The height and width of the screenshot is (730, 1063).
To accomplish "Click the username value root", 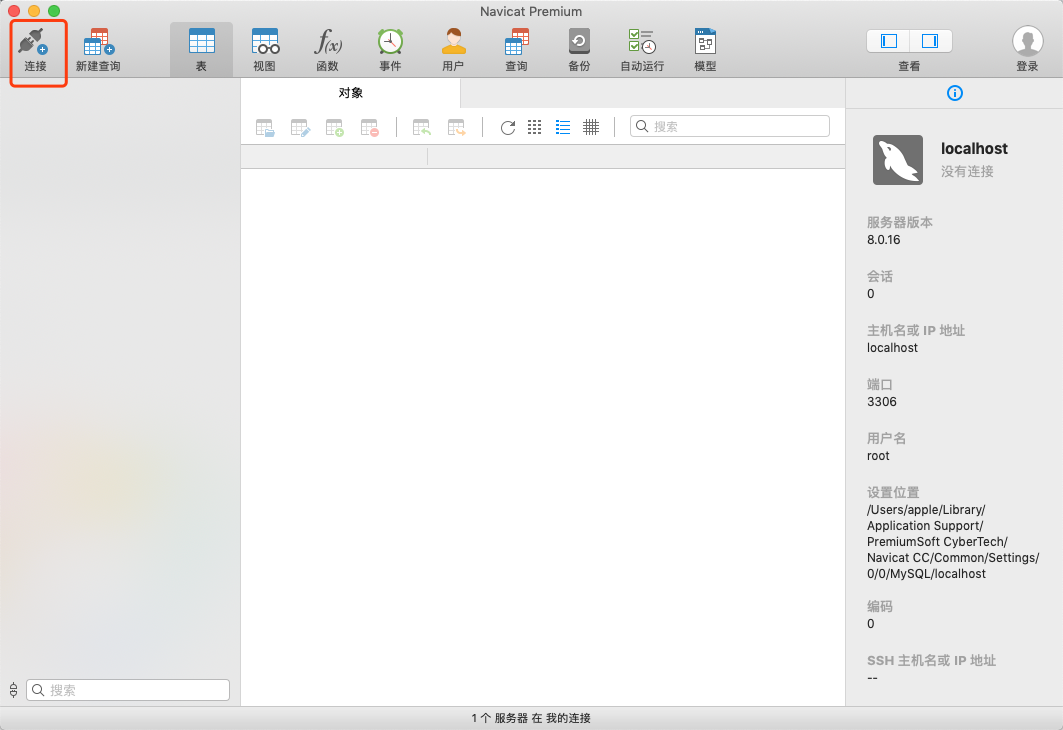I will (x=878, y=455).
